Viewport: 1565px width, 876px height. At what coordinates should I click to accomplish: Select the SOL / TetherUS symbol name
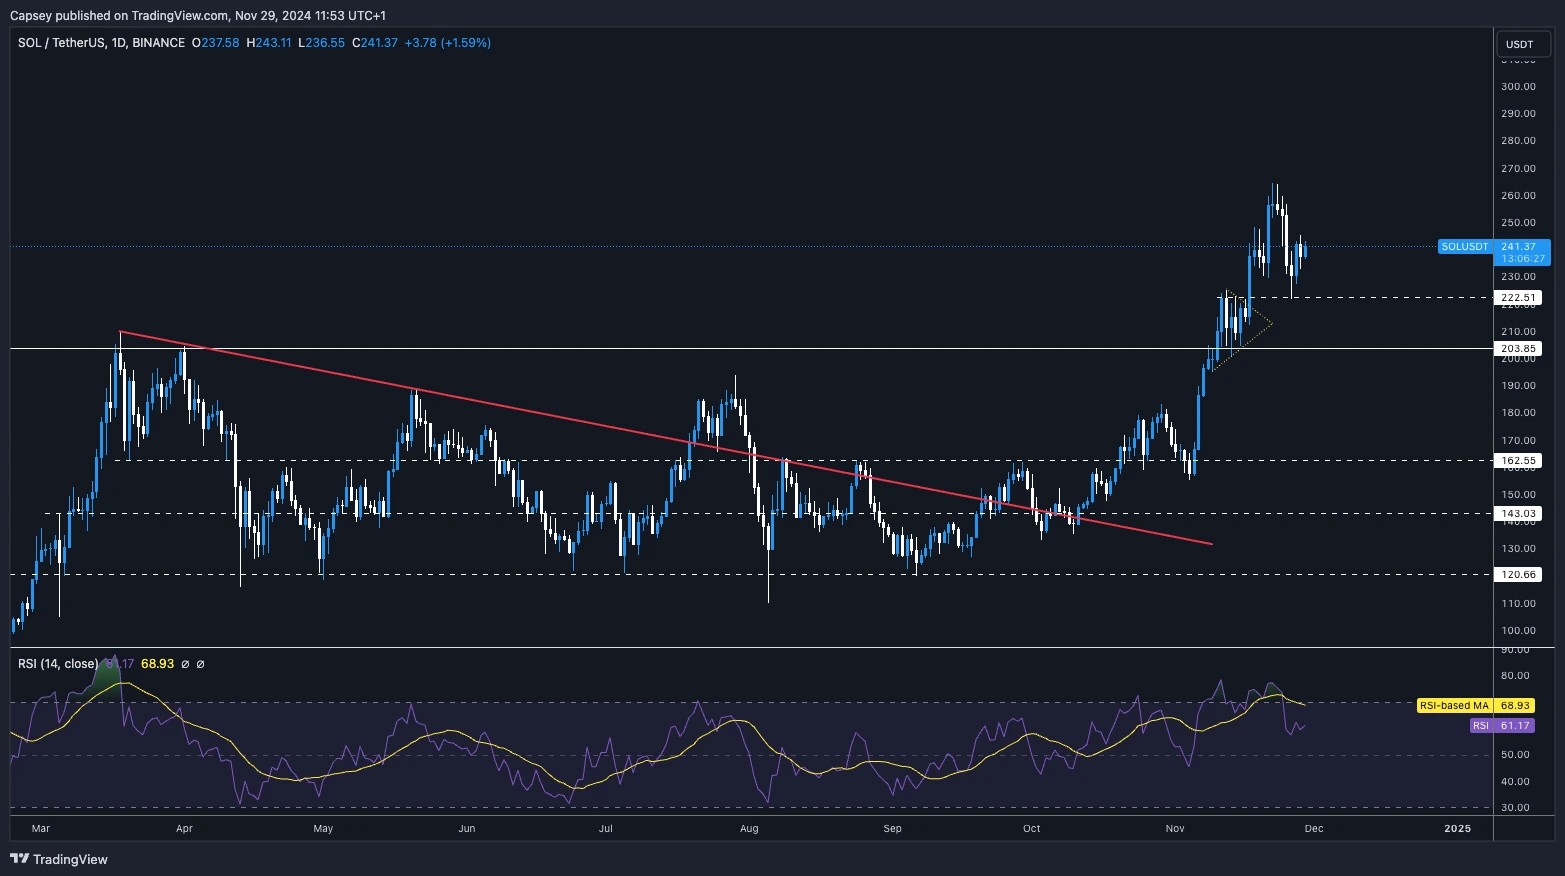(x=62, y=43)
